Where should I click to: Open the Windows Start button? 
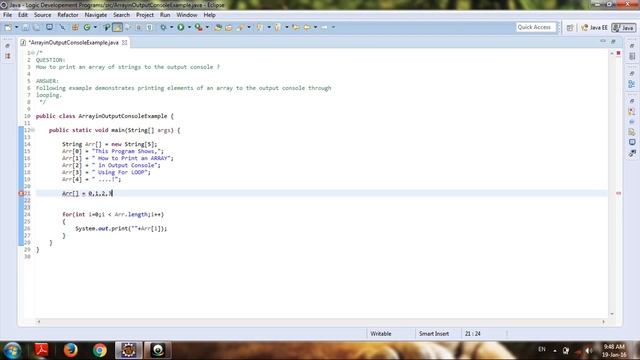[12, 350]
